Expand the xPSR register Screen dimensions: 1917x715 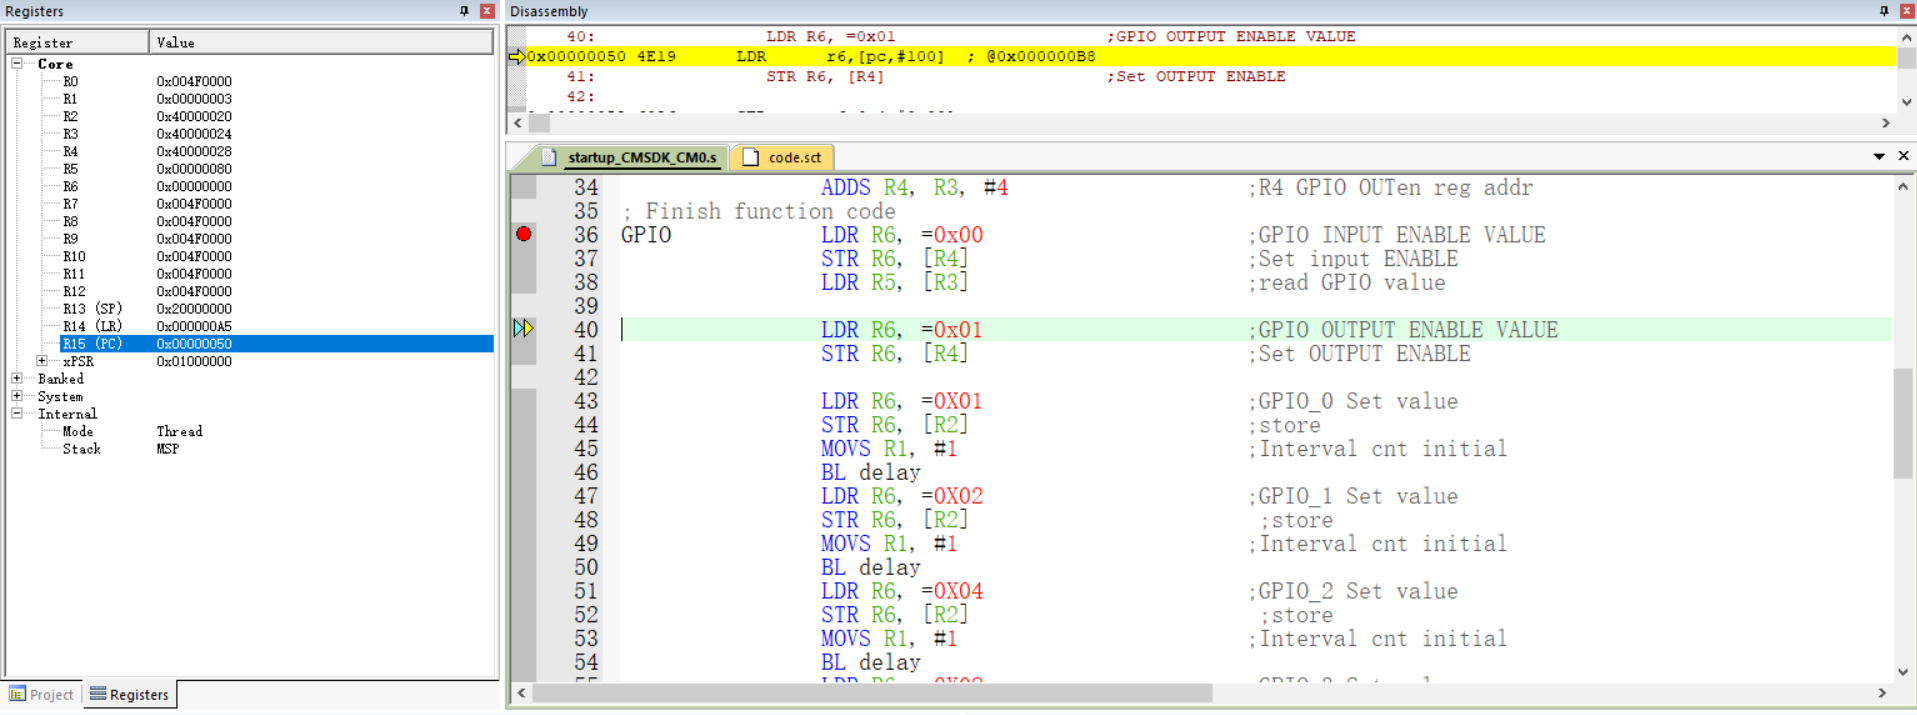point(42,361)
